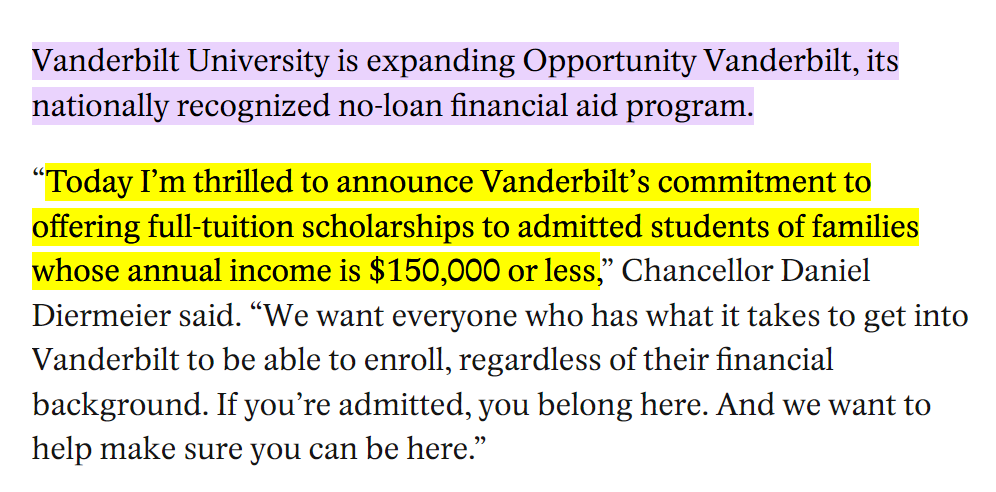This screenshot has width=996, height=492.
Task: Click the word "regardless" in the quote
Action: coord(520,361)
